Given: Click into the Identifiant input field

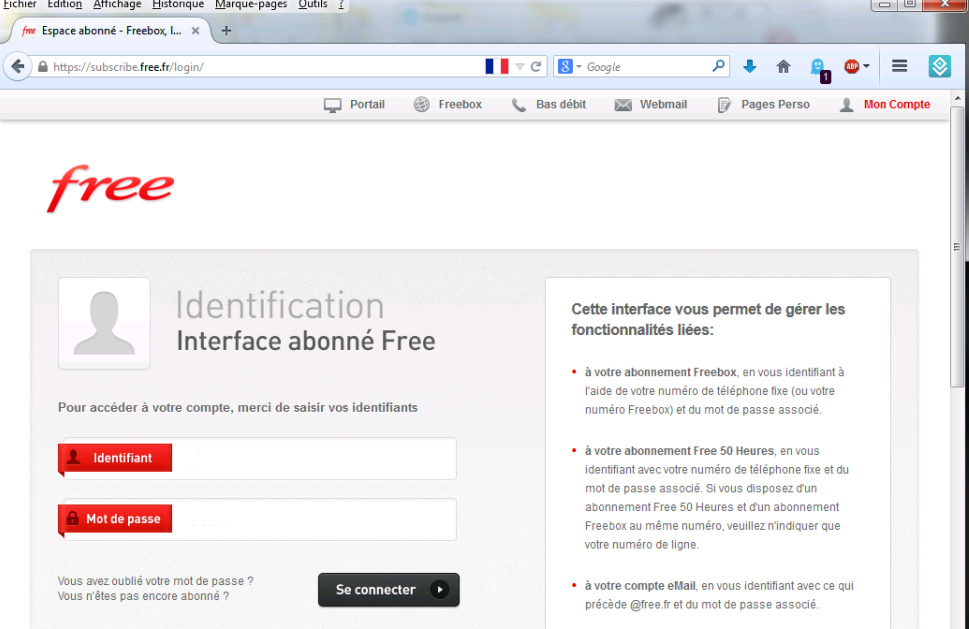Looking at the screenshot, I should pos(312,458).
